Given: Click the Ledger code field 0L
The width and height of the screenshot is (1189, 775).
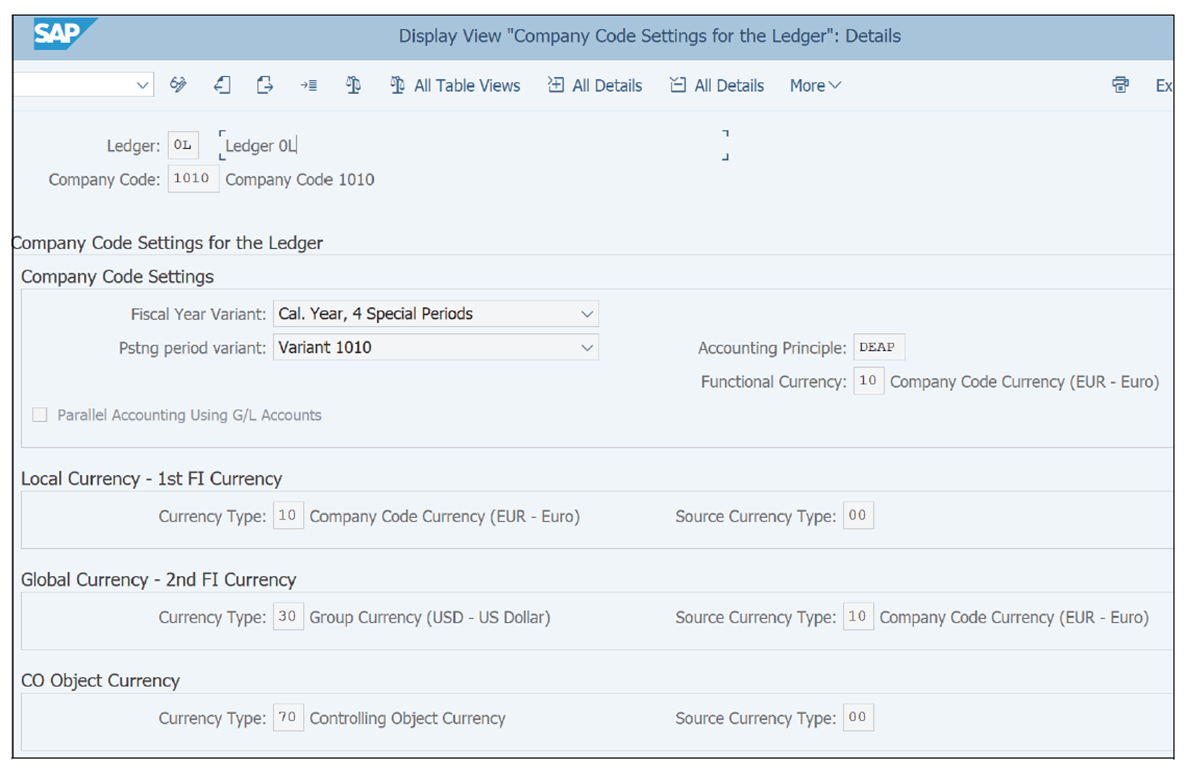Looking at the screenshot, I should point(183,145).
